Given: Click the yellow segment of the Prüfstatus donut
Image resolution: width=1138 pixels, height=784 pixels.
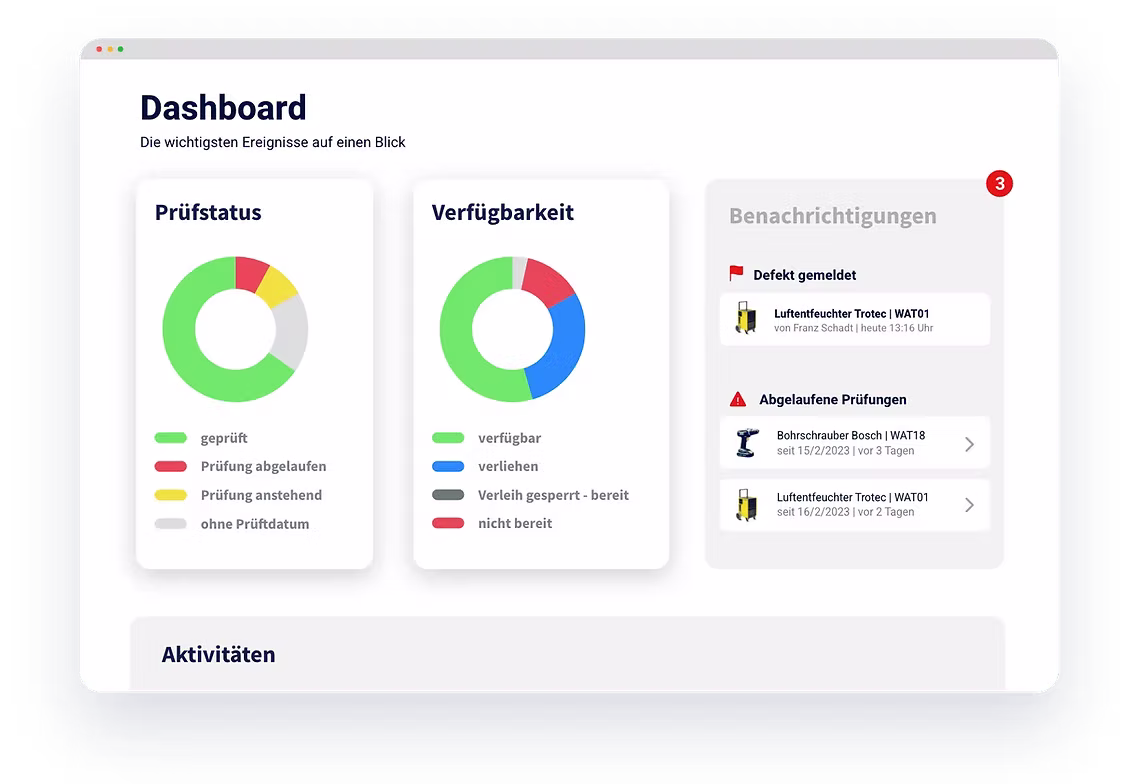Looking at the screenshot, I should (x=278, y=287).
